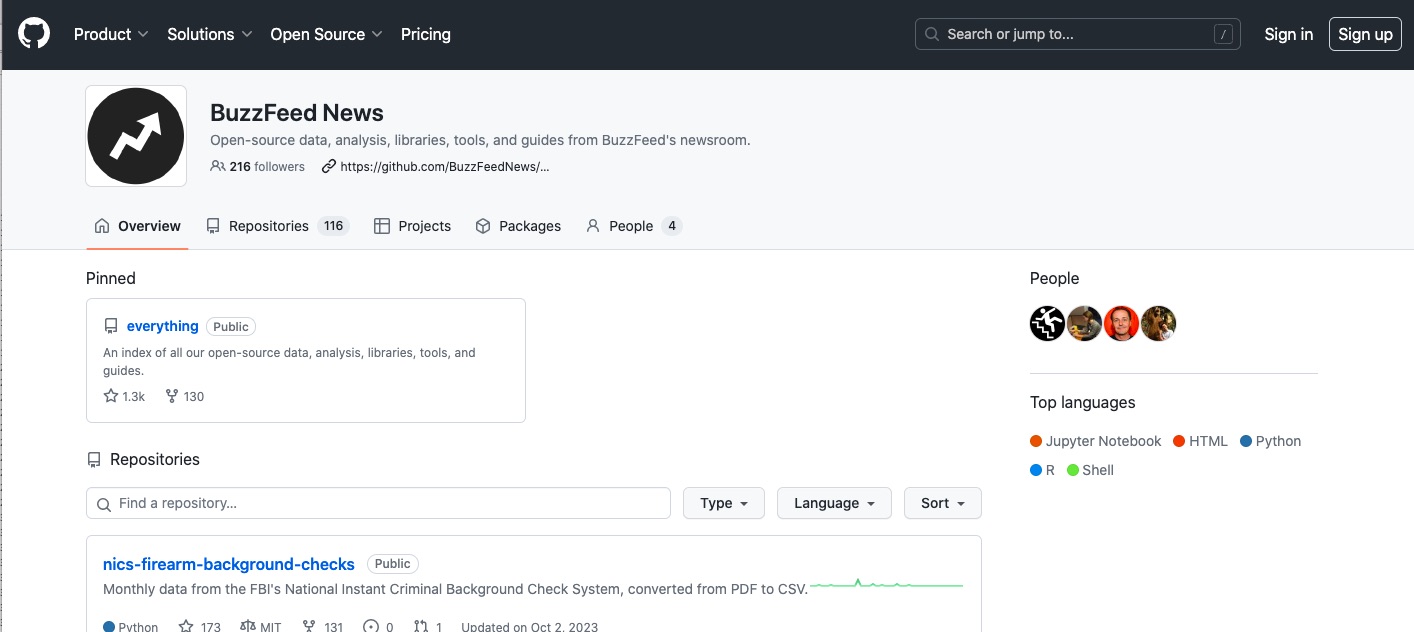This screenshot has width=1414, height=632.
Task: Open the Type filter dropdown
Action: (x=723, y=503)
